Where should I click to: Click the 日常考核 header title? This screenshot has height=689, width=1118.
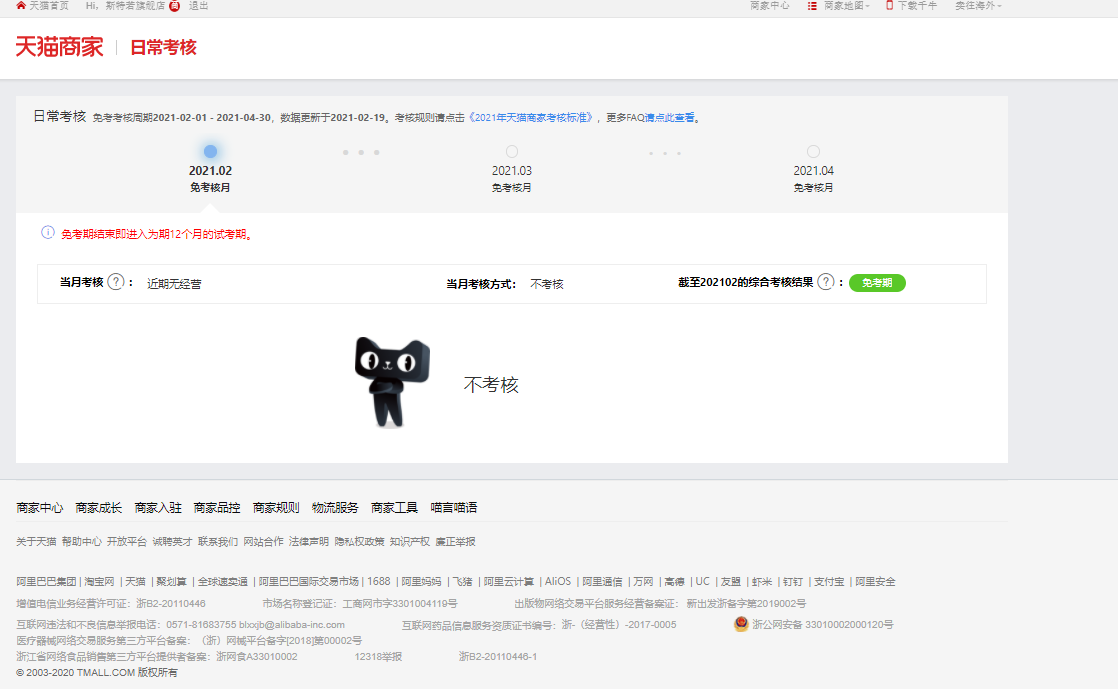pos(163,48)
